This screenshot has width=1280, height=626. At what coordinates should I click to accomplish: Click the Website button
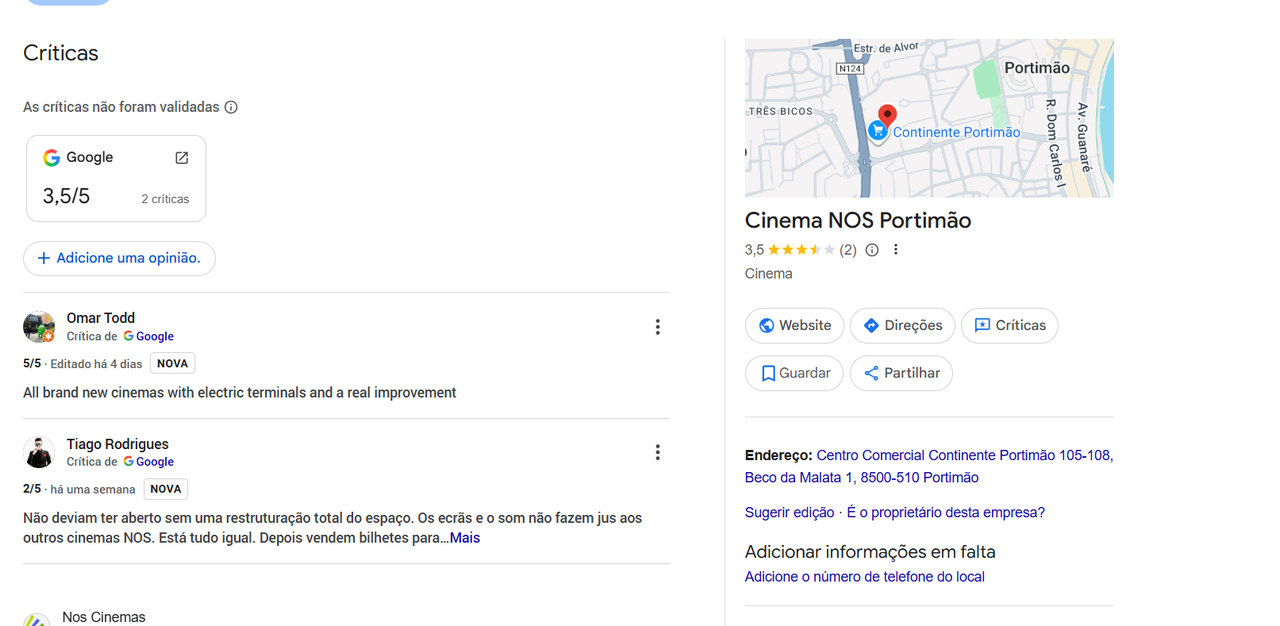[794, 325]
